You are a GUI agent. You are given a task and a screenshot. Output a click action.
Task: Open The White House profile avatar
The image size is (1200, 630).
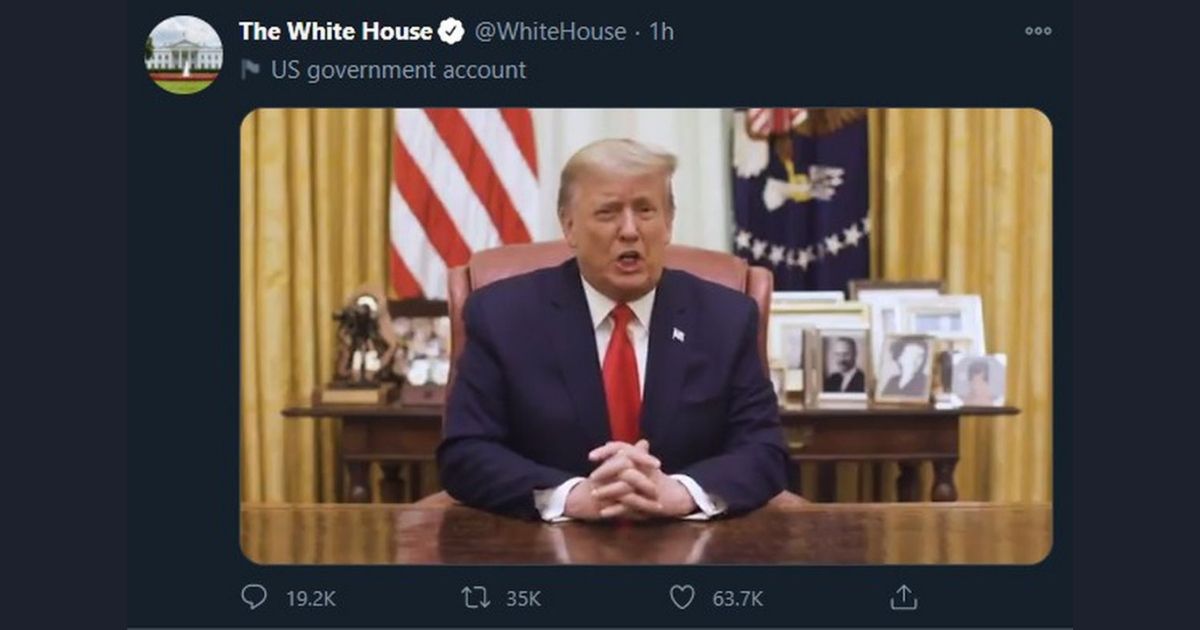183,55
